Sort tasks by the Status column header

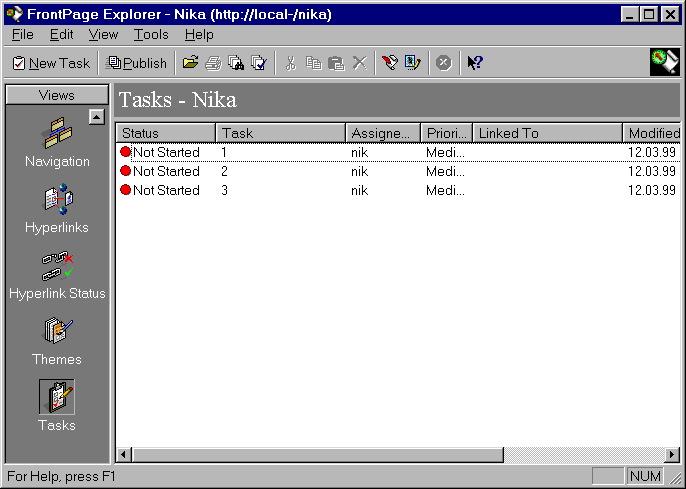[166, 133]
